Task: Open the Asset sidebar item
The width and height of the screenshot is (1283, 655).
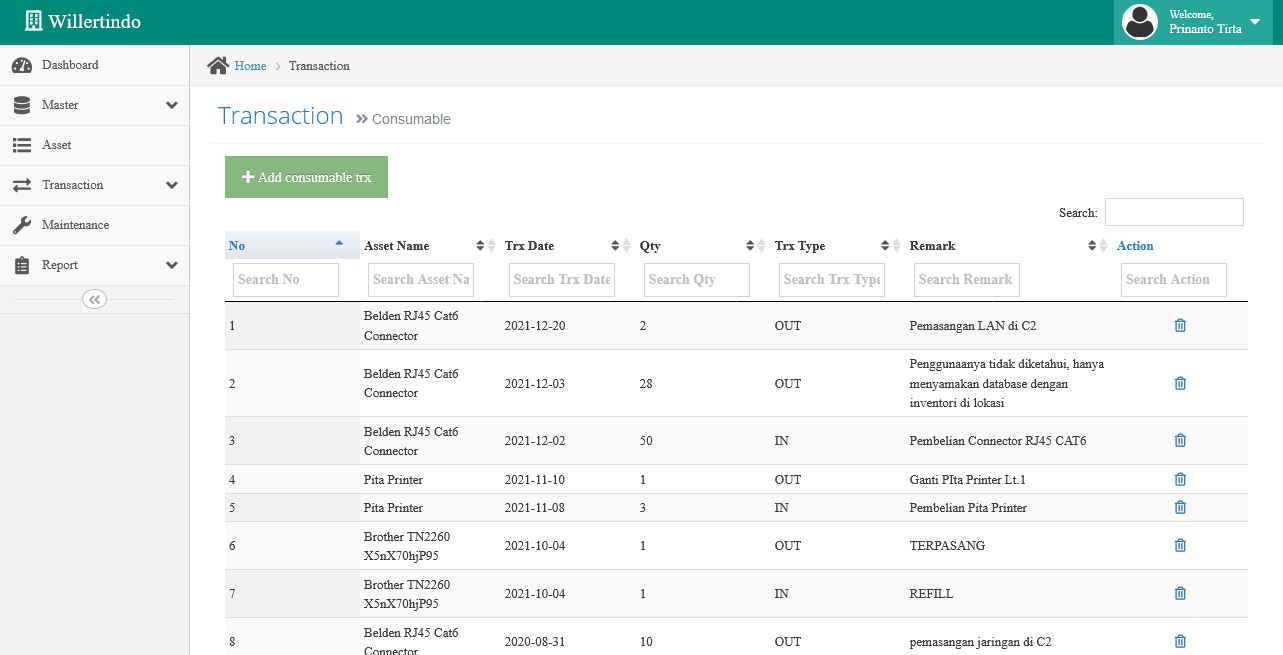Action: click(56, 145)
